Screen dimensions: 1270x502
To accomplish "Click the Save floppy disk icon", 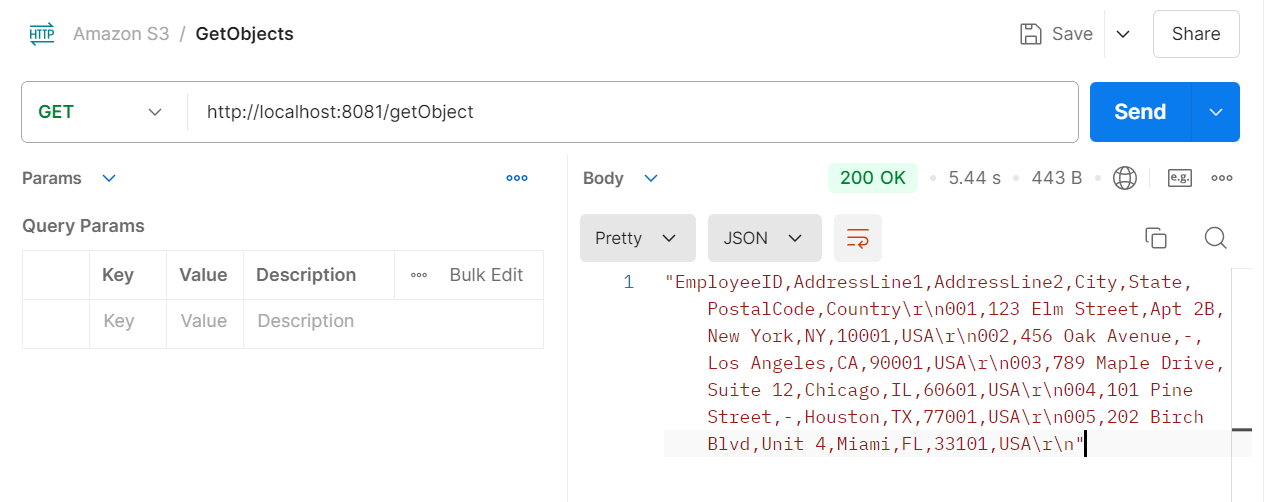I will [x=1030, y=34].
